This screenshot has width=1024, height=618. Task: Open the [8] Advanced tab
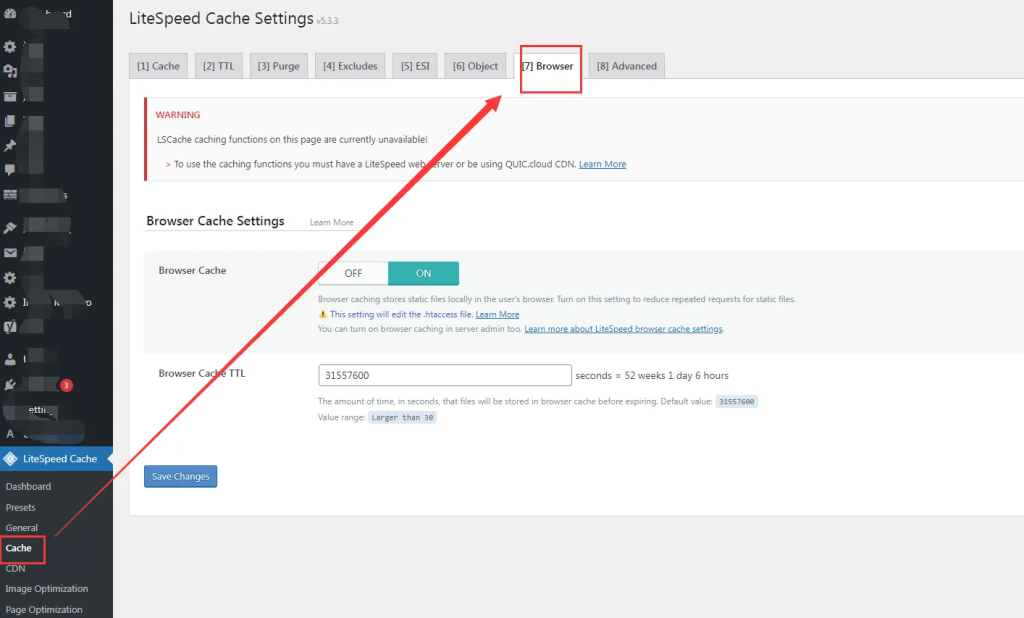(x=626, y=66)
